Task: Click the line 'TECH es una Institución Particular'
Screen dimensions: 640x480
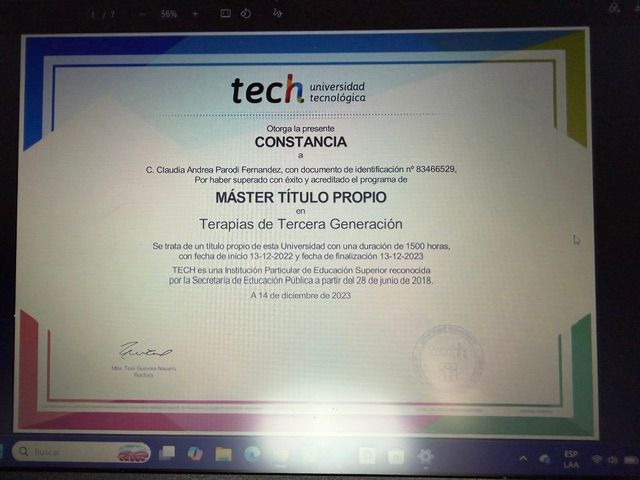Action: [301, 270]
